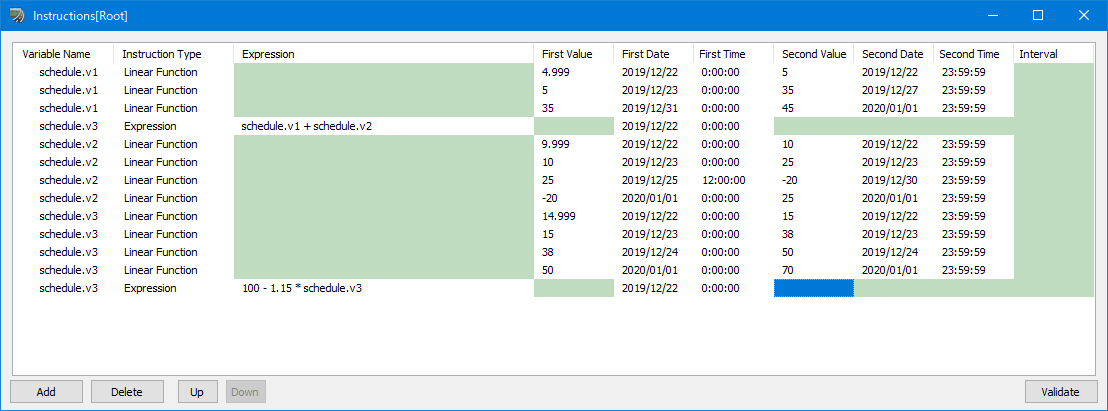The width and height of the screenshot is (1108, 411).
Task: Click the Second Date cell '2019/12/30'
Action: 893,180
